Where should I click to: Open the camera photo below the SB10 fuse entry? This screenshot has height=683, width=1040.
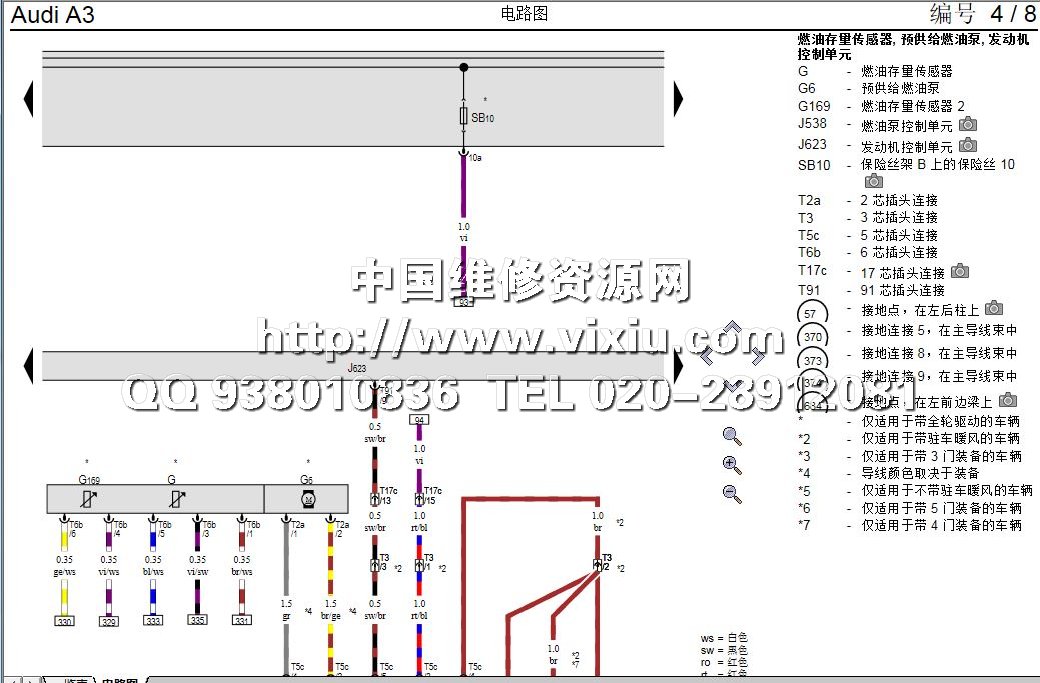[x=874, y=180]
